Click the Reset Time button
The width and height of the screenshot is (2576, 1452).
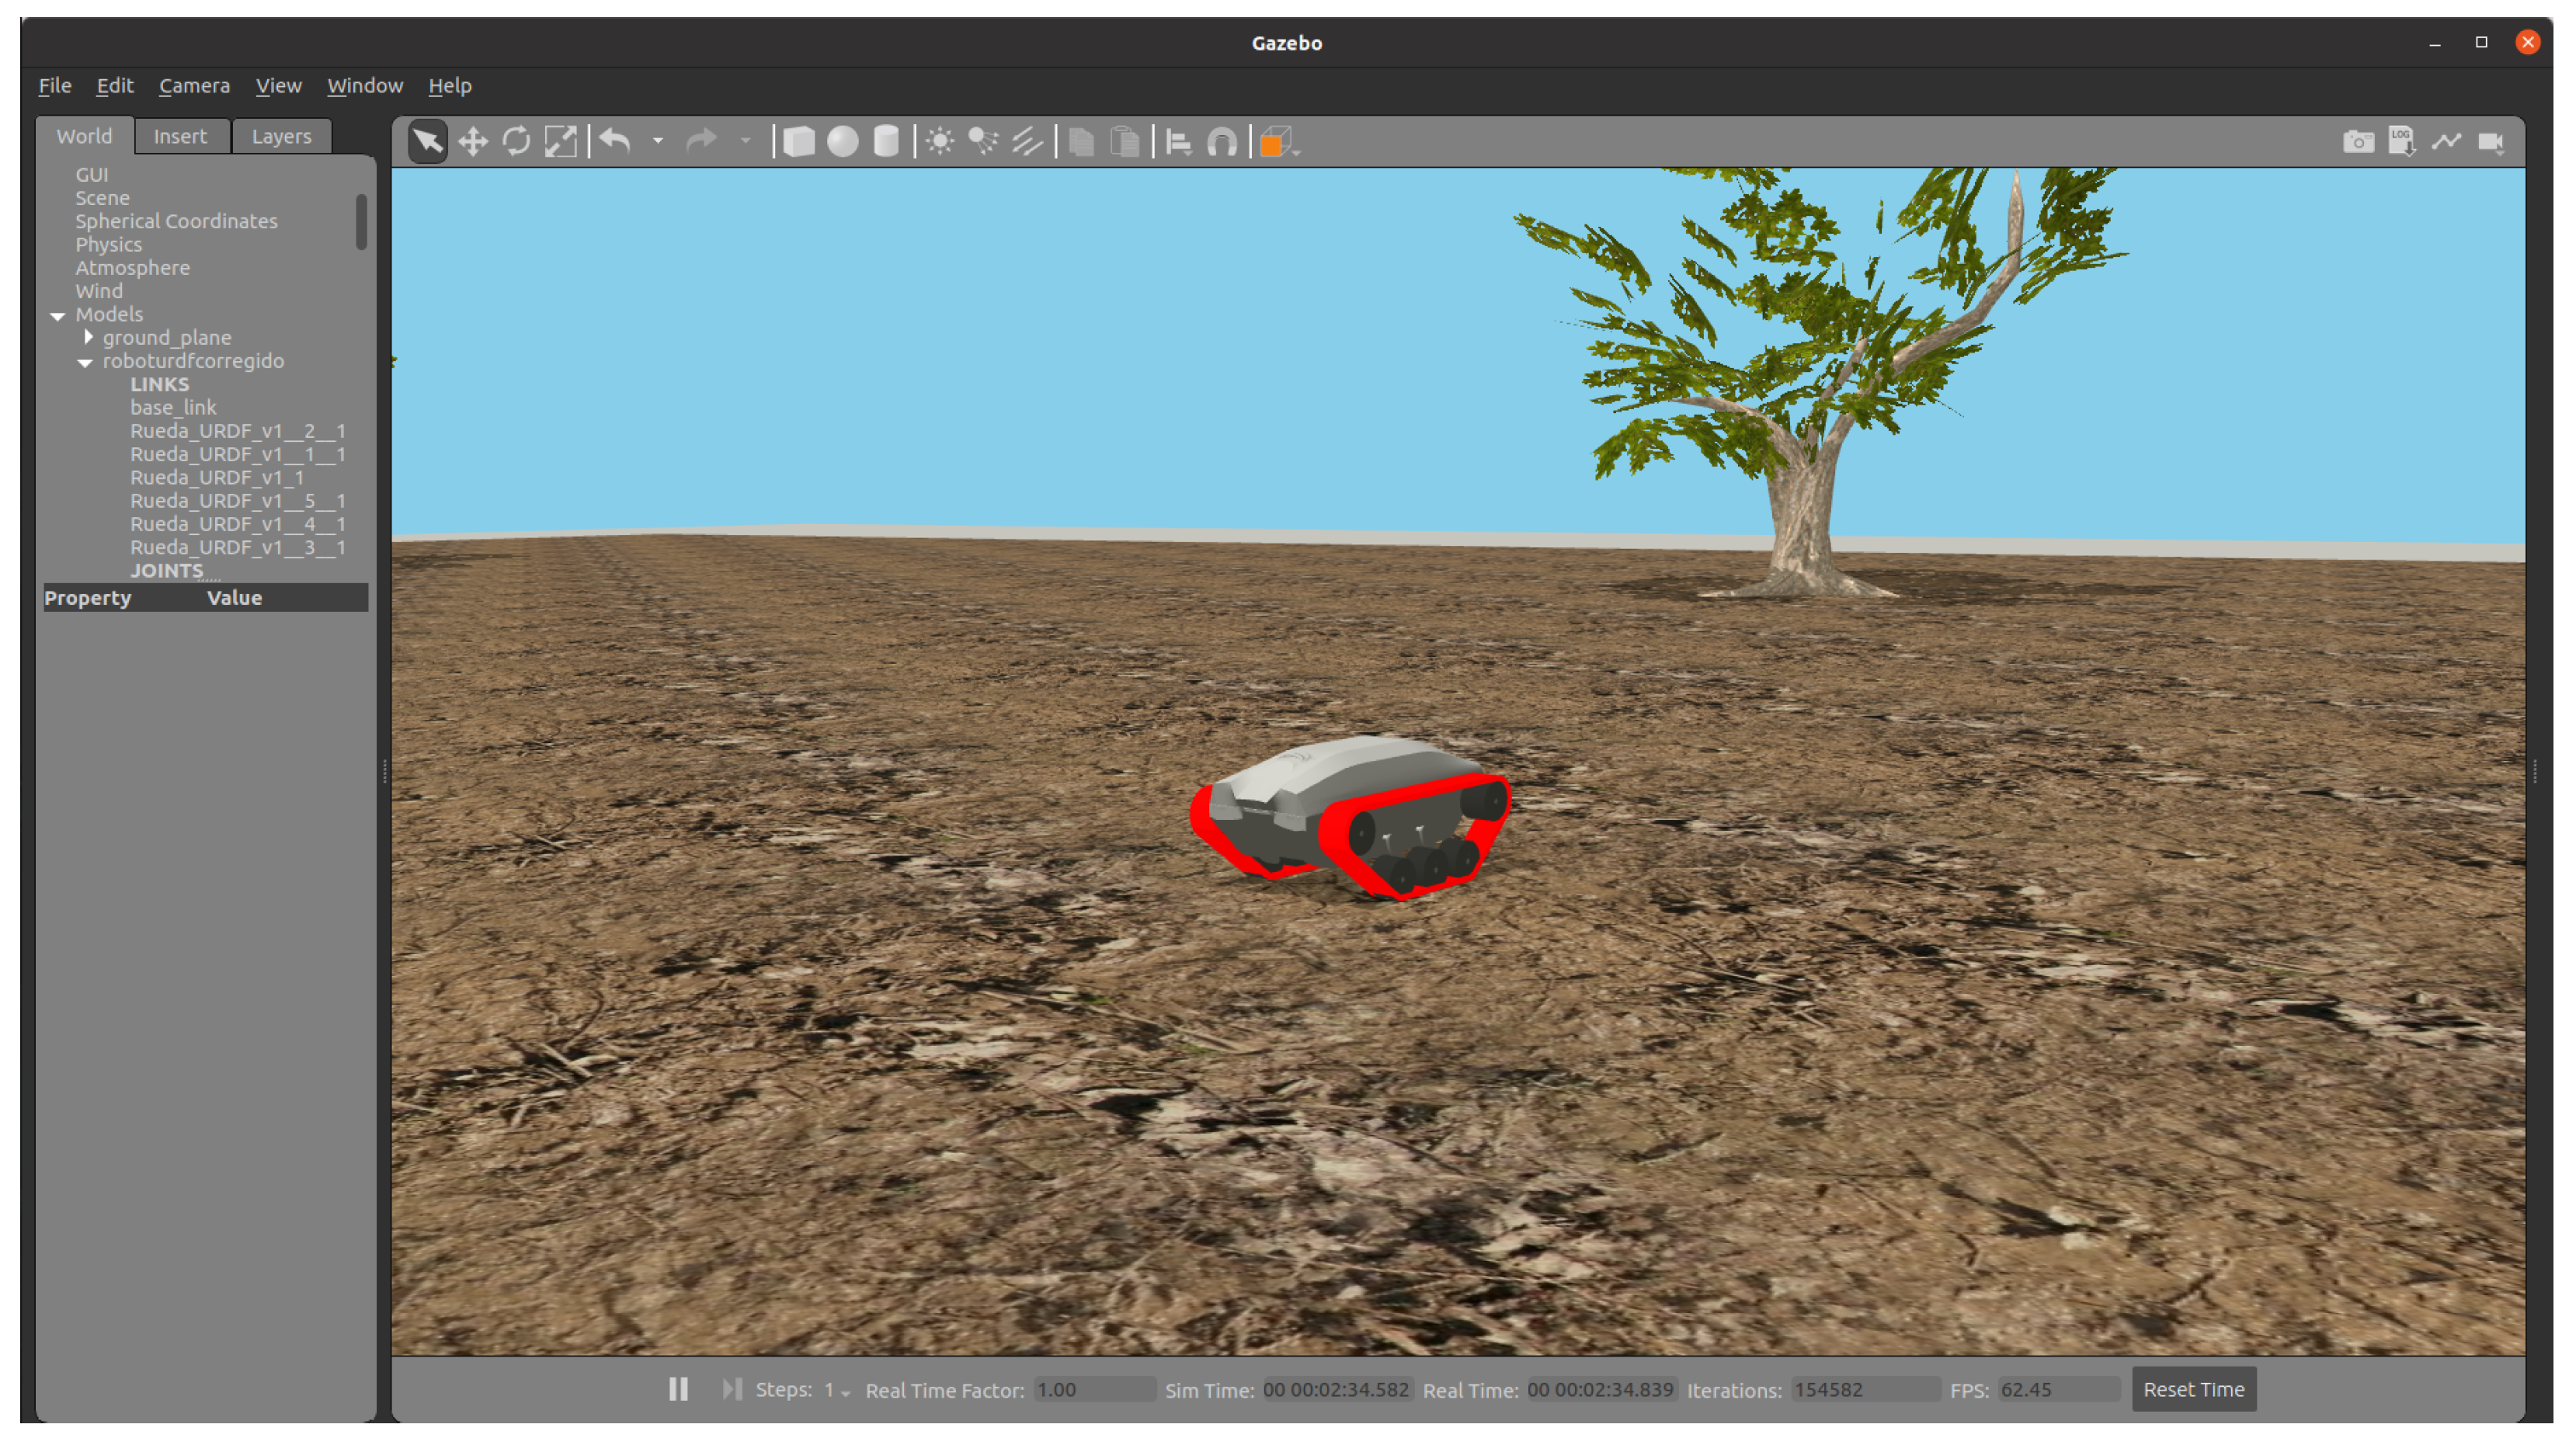pos(2193,1389)
